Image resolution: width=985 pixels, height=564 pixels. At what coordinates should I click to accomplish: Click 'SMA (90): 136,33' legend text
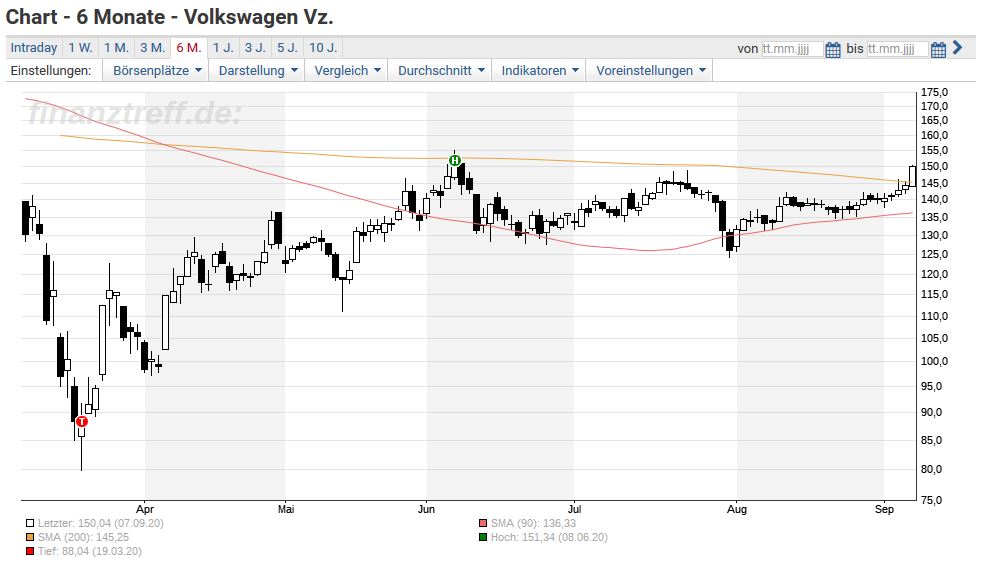point(533,523)
